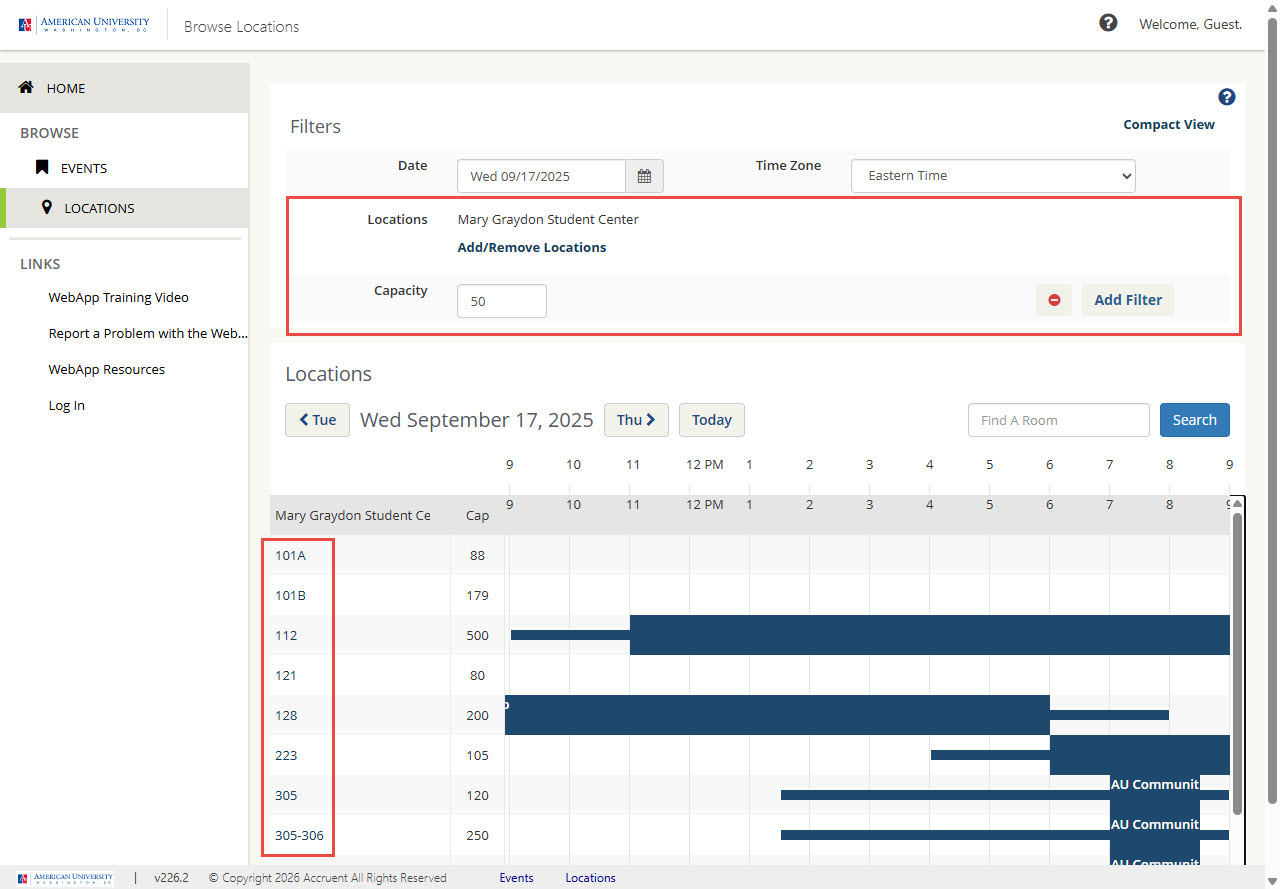Click the room 223 booking bar
Viewport: 1280px width, 889px height.
coord(1140,755)
